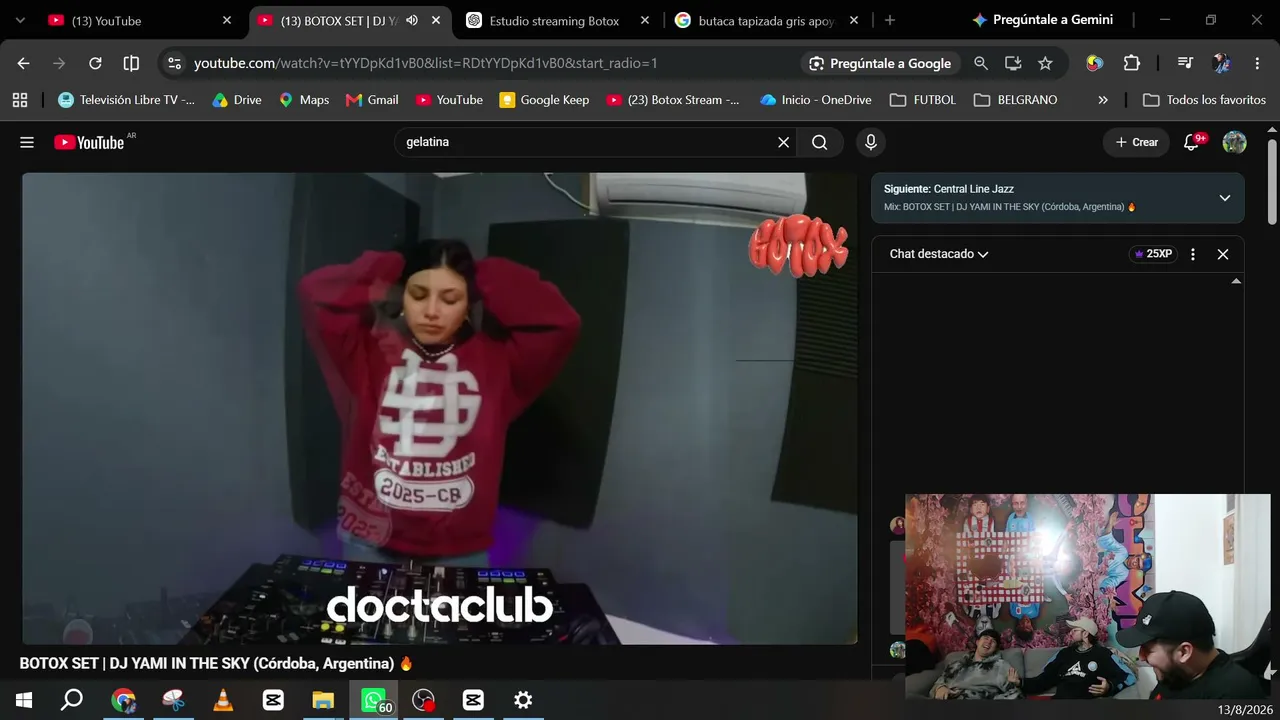Click the 25XP points badge
This screenshot has width=1280, height=720.
[1153, 254]
